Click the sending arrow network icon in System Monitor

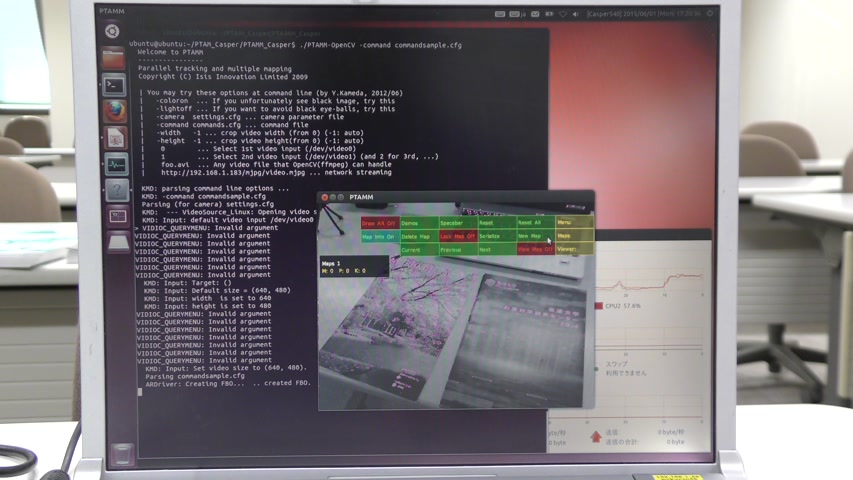[x=596, y=436]
